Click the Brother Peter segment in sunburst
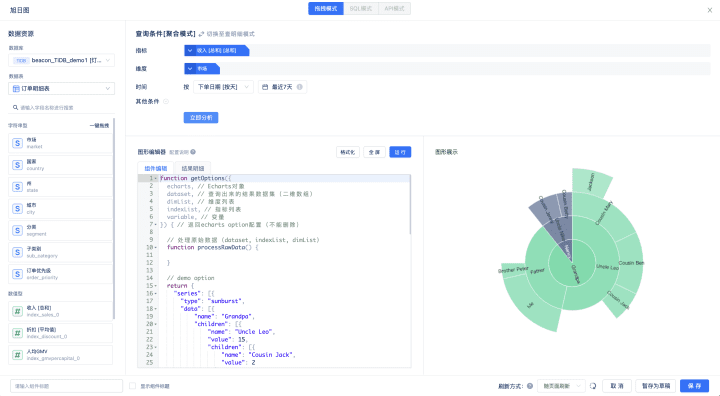Image resolution: width=720 pixels, height=396 pixels. (513, 270)
